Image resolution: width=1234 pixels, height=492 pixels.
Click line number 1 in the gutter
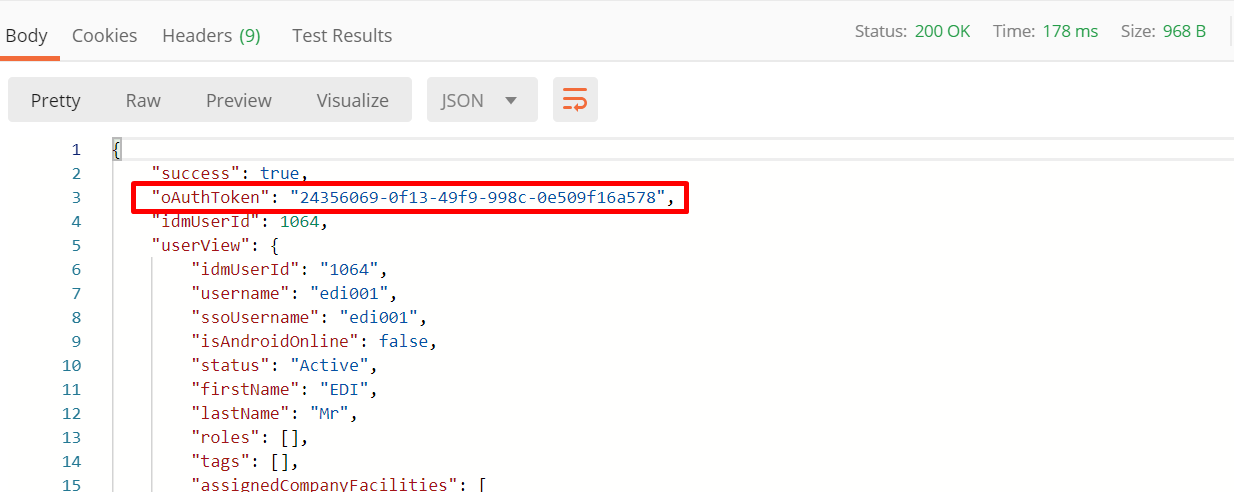(x=76, y=150)
